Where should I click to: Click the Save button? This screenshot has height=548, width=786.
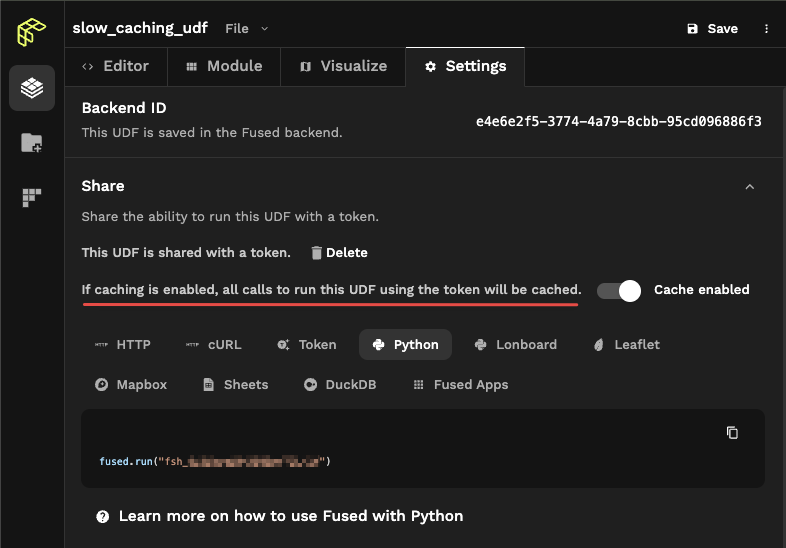click(712, 29)
